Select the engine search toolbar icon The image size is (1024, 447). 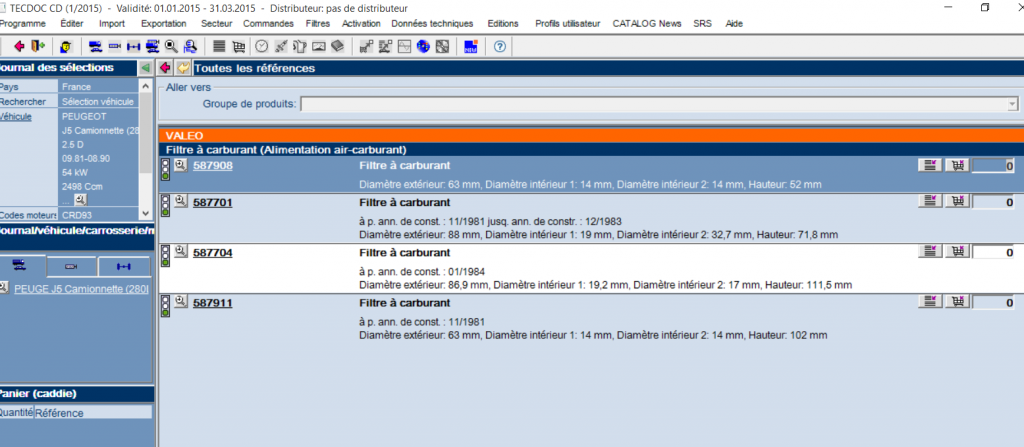tap(114, 46)
